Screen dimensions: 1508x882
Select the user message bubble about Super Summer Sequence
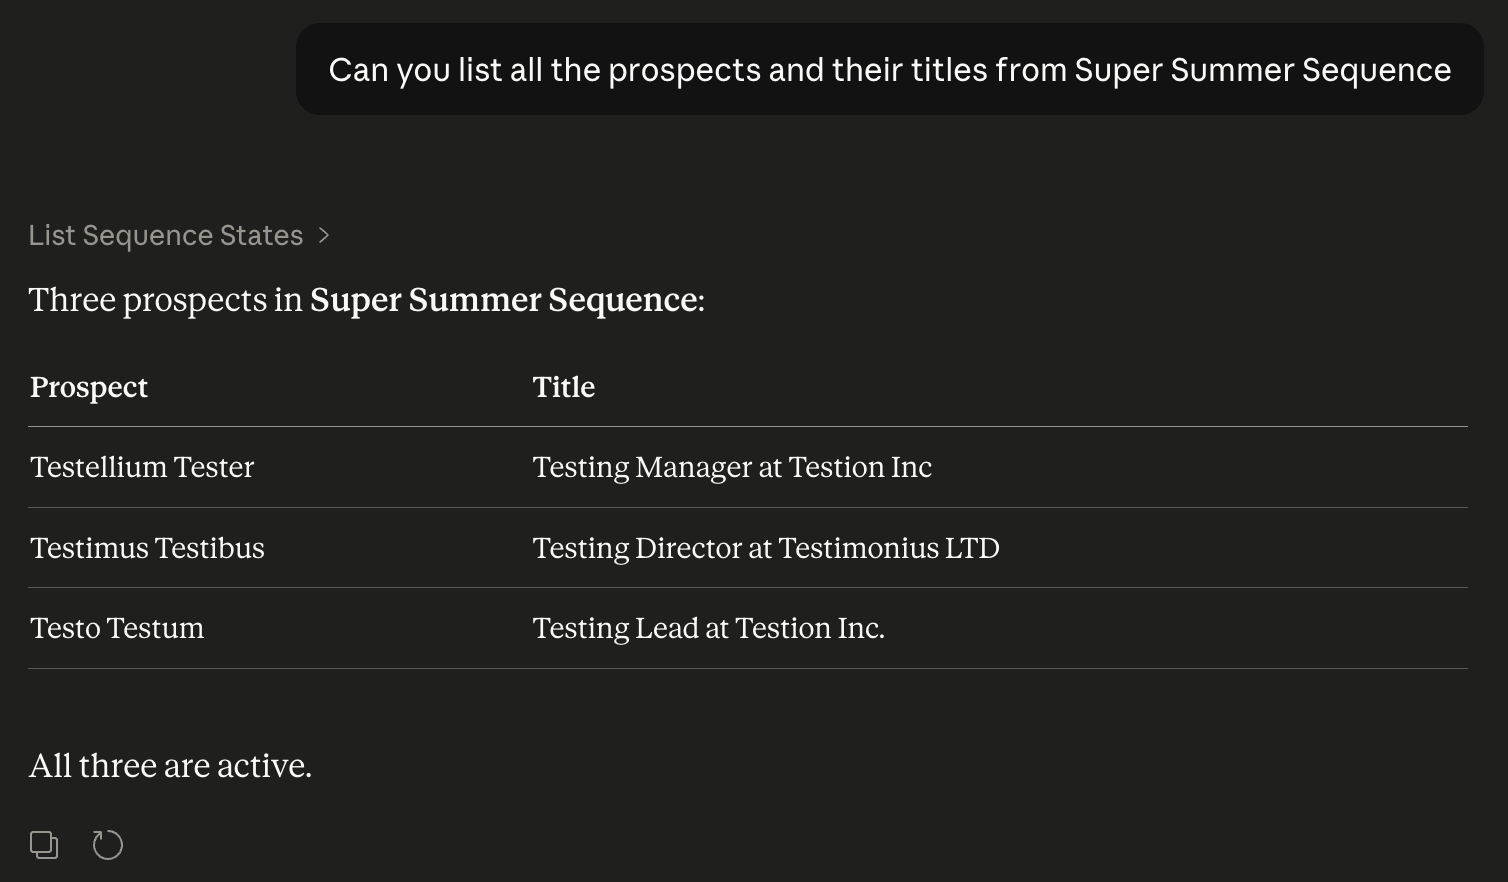889,69
